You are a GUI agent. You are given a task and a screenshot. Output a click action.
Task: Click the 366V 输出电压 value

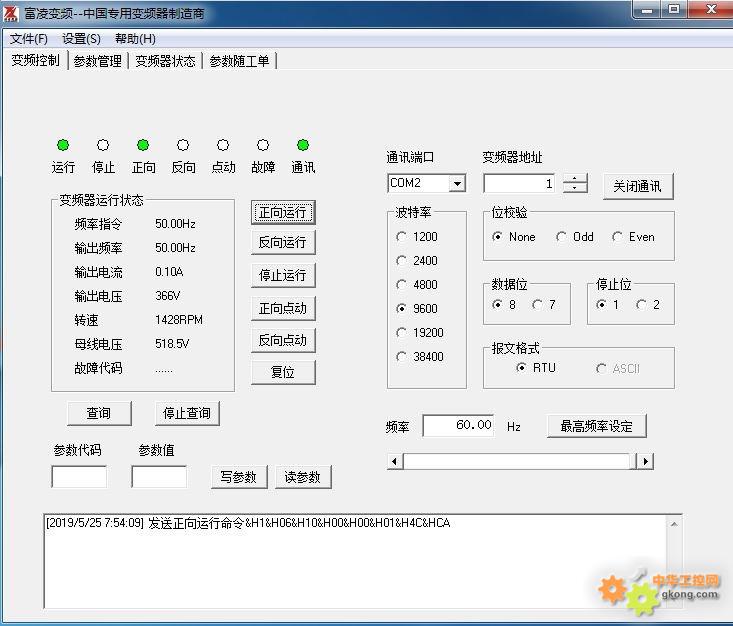[x=167, y=295]
